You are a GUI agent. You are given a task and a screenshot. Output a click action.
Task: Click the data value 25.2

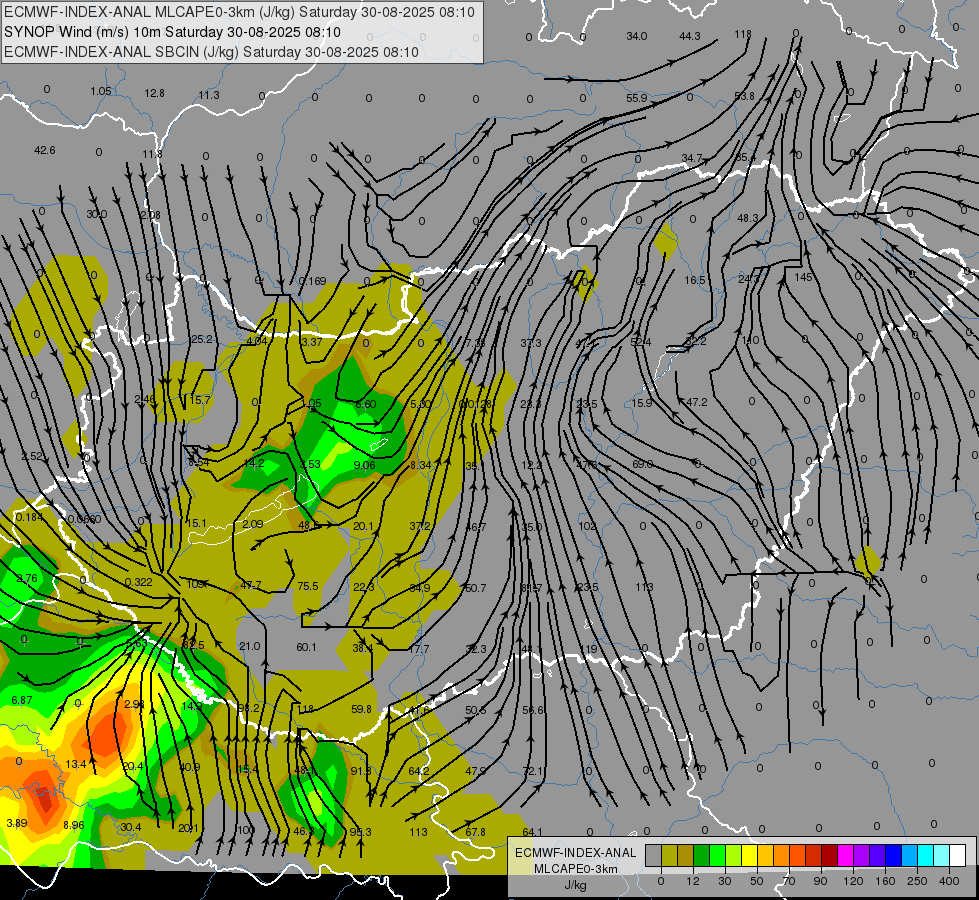[x=202, y=339]
